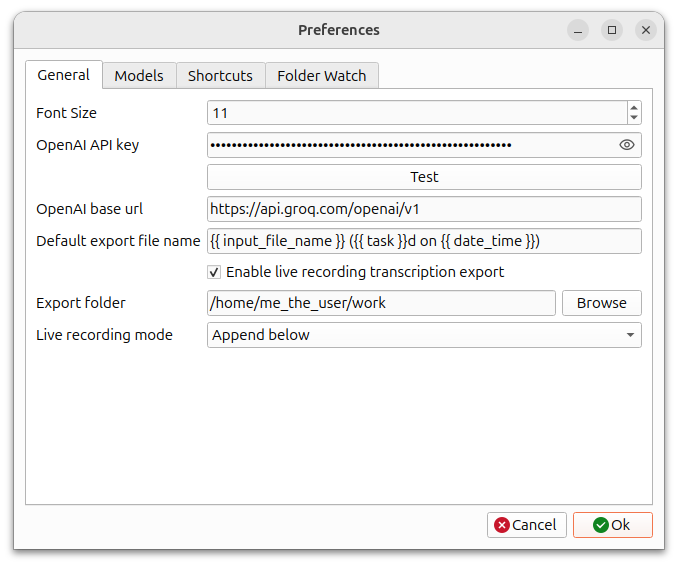Viewport: 678px width, 566px height.
Task: Click the OpenAI base url field
Action: (424, 209)
